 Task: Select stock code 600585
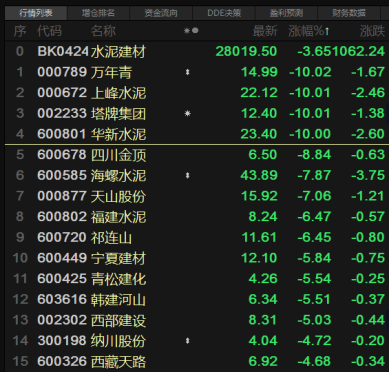(x=62, y=176)
